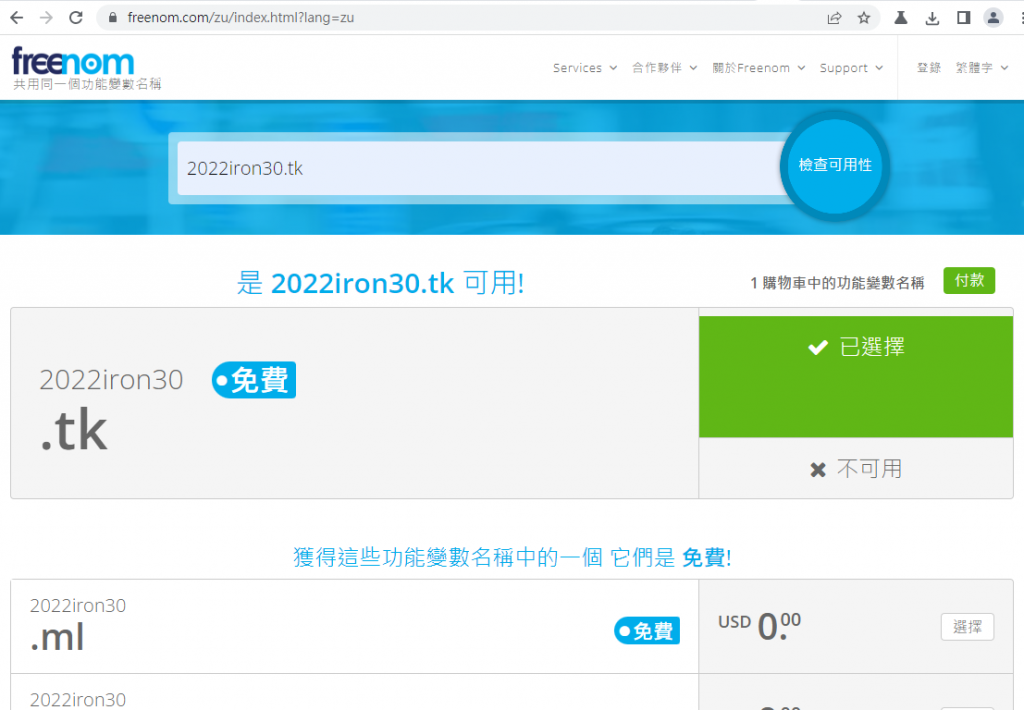Go forward with the browser forward arrow

click(46, 18)
